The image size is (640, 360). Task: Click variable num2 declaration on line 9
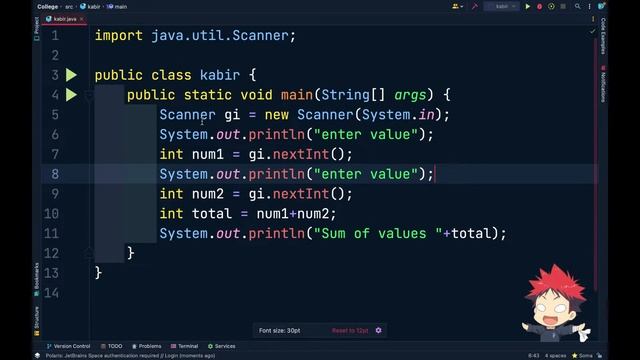pos(208,194)
